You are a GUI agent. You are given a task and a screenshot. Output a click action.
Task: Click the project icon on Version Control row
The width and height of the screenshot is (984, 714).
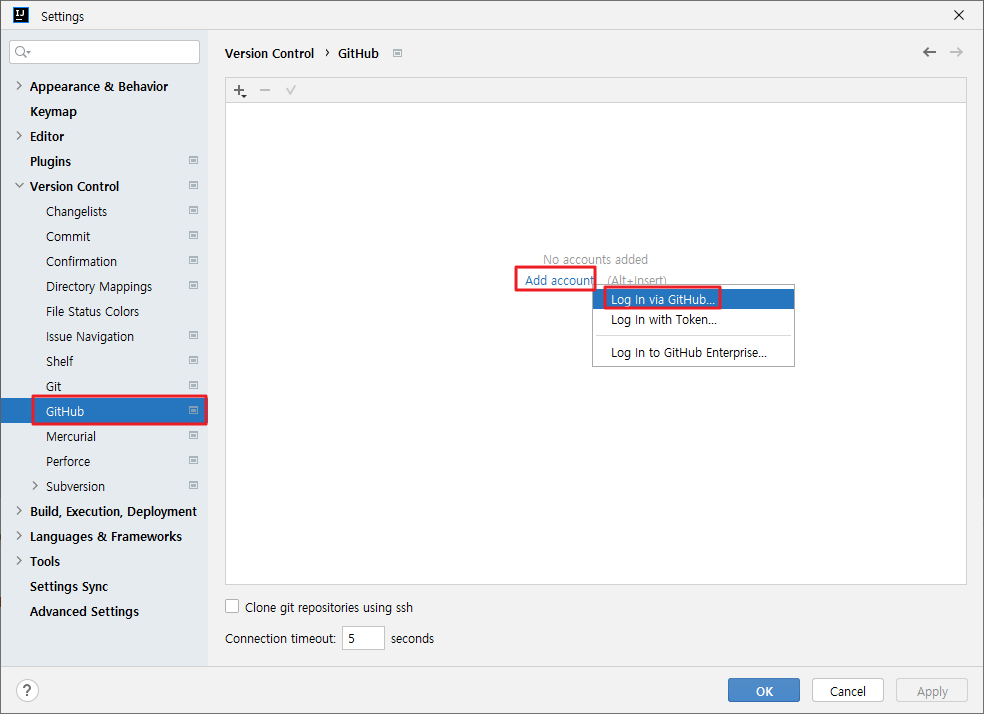click(x=193, y=186)
